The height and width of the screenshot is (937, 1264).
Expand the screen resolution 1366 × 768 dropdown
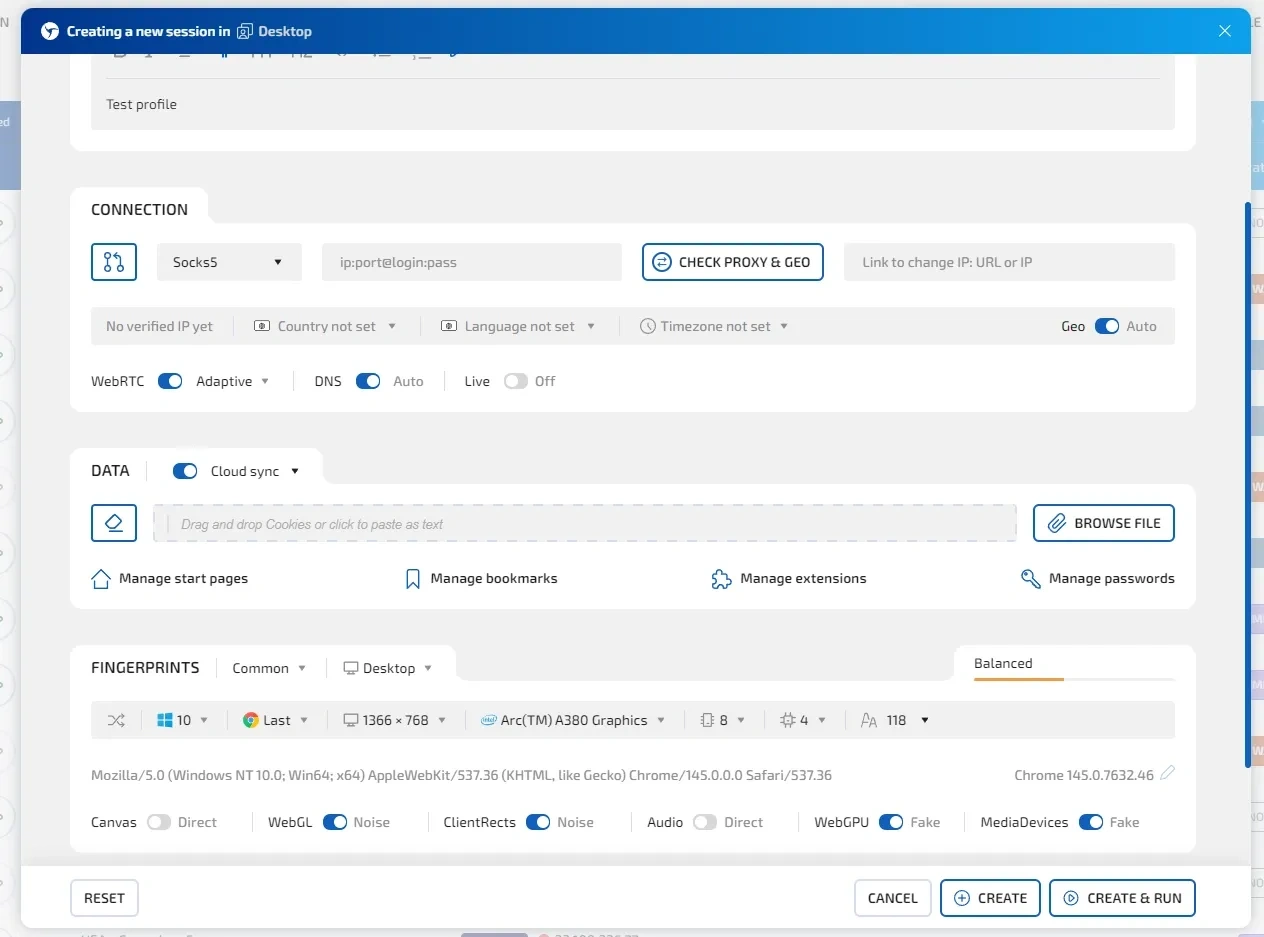pos(395,720)
